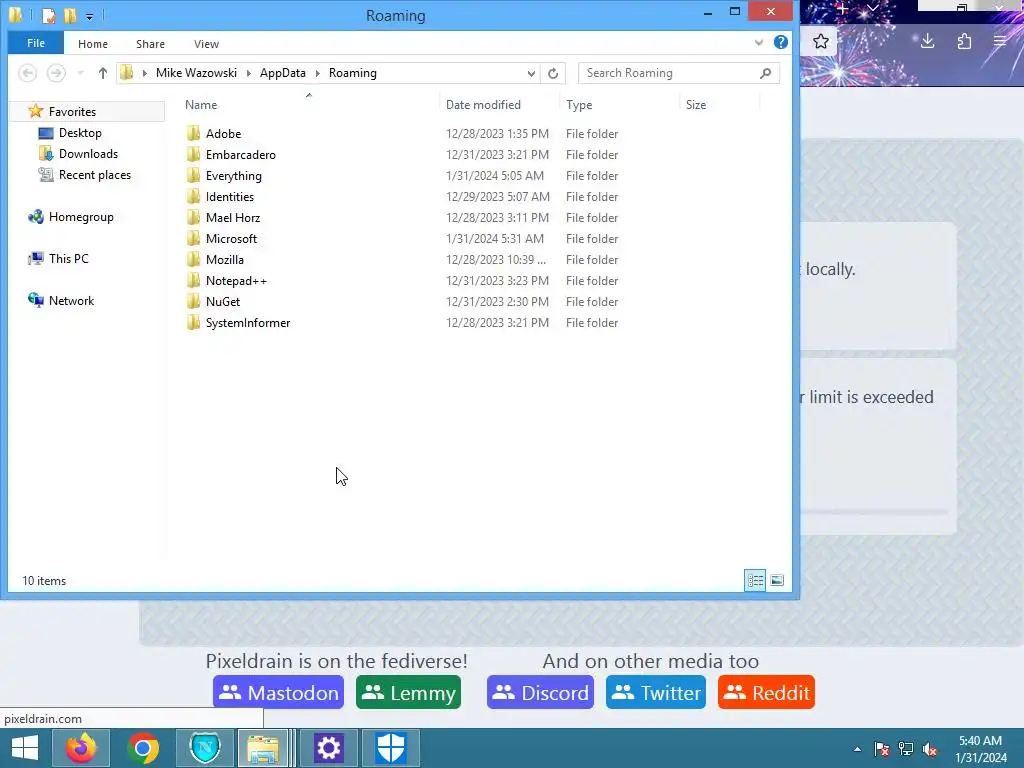
Task: Open the View ribbon tab
Action: click(x=206, y=44)
